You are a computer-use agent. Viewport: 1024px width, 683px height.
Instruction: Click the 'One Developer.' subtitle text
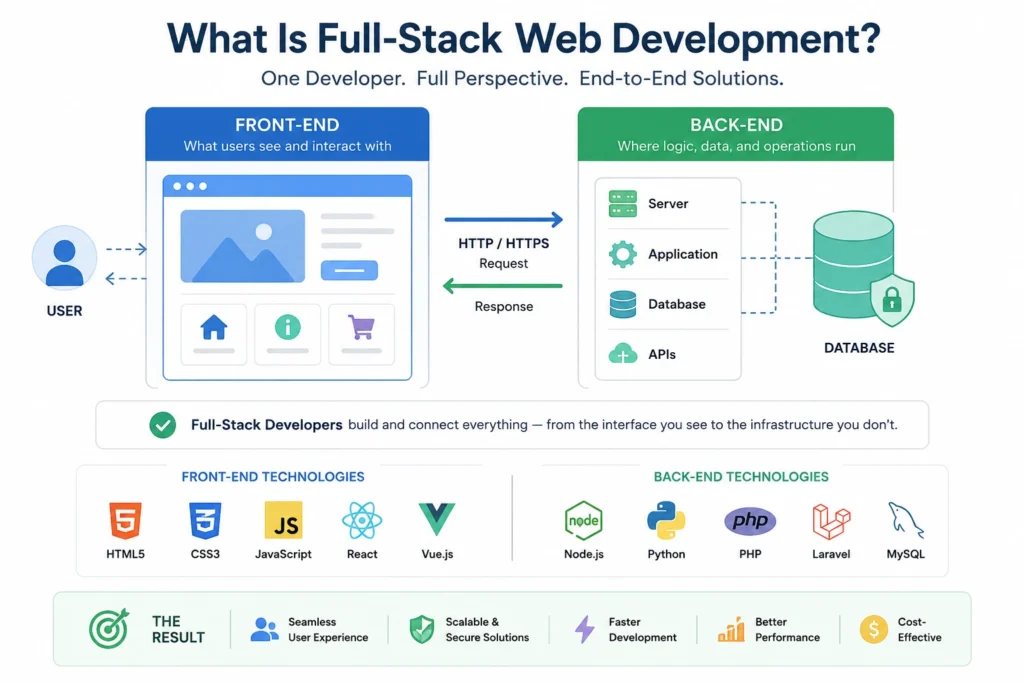(x=333, y=79)
